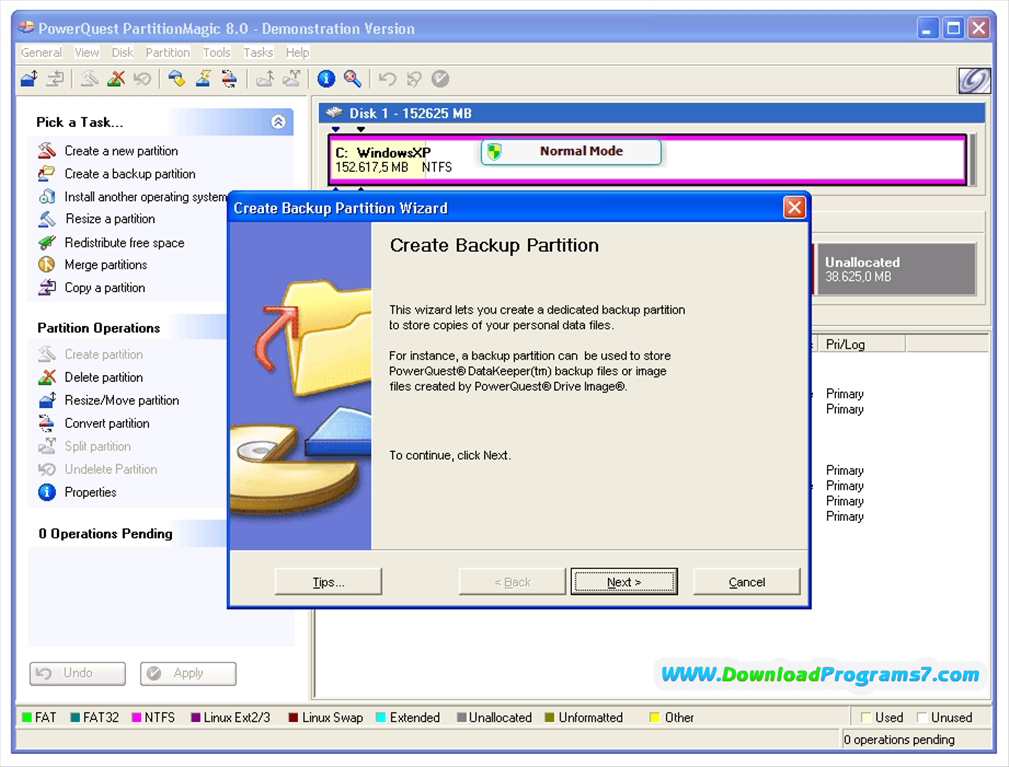Viewport: 1009px width, 767px height.
Task: Select the Unallocated 38.625,0 MB partition block
Action: tap(895, 268)
